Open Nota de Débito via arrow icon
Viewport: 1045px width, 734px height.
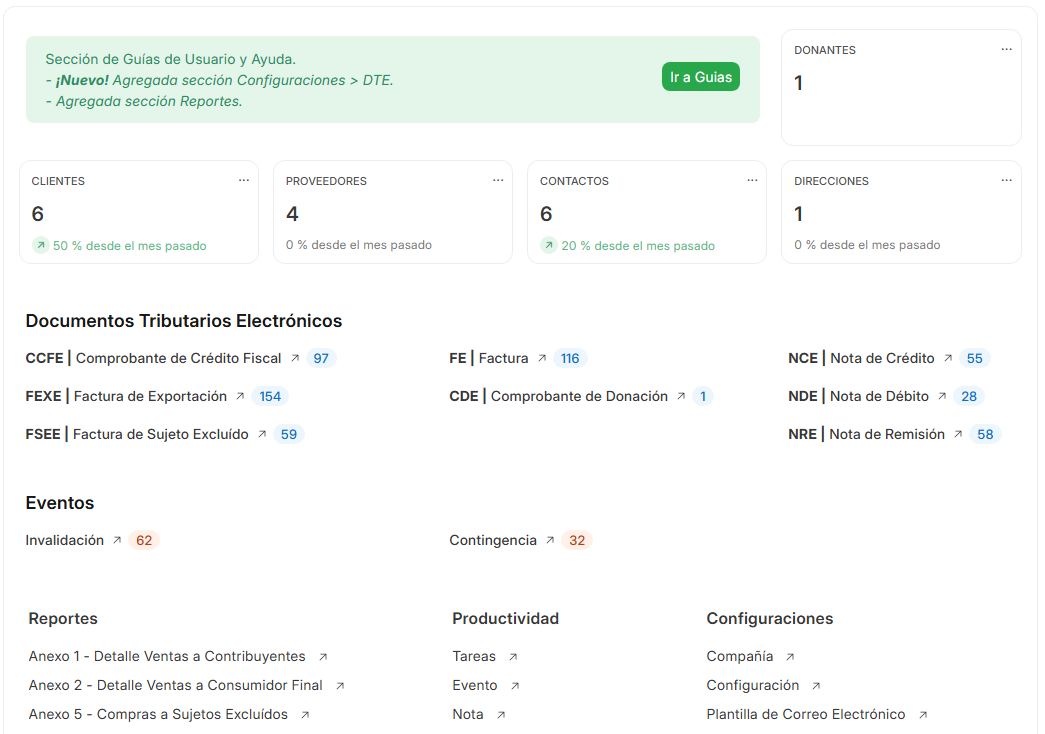[x=942, y=396]
